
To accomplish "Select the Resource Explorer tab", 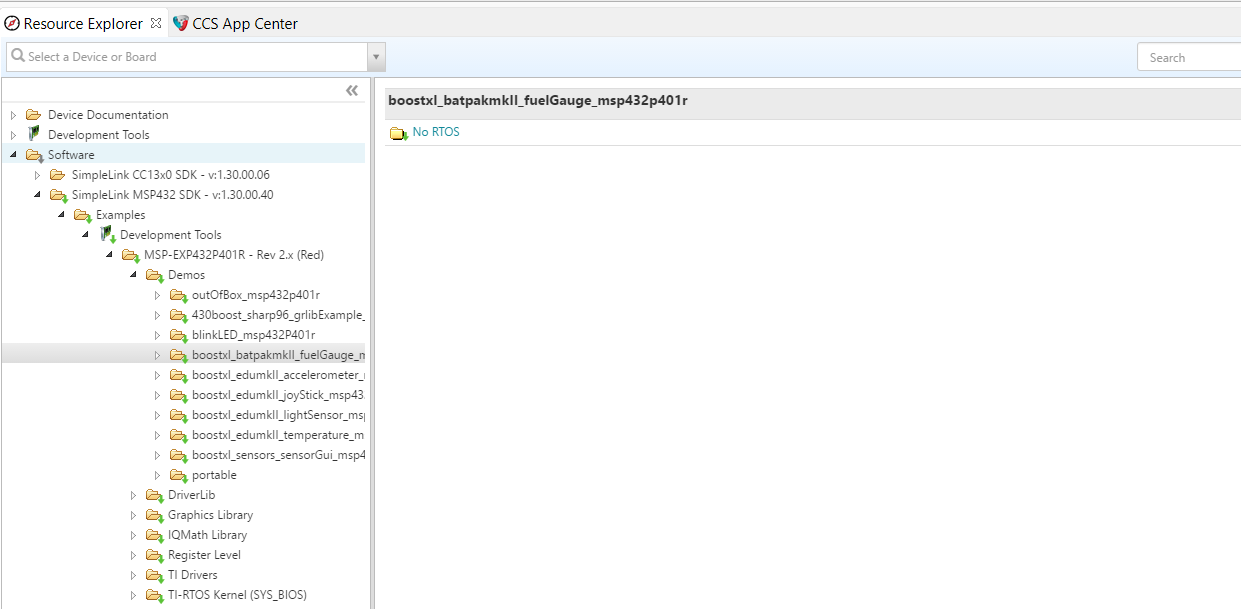I will coord(74,23).
